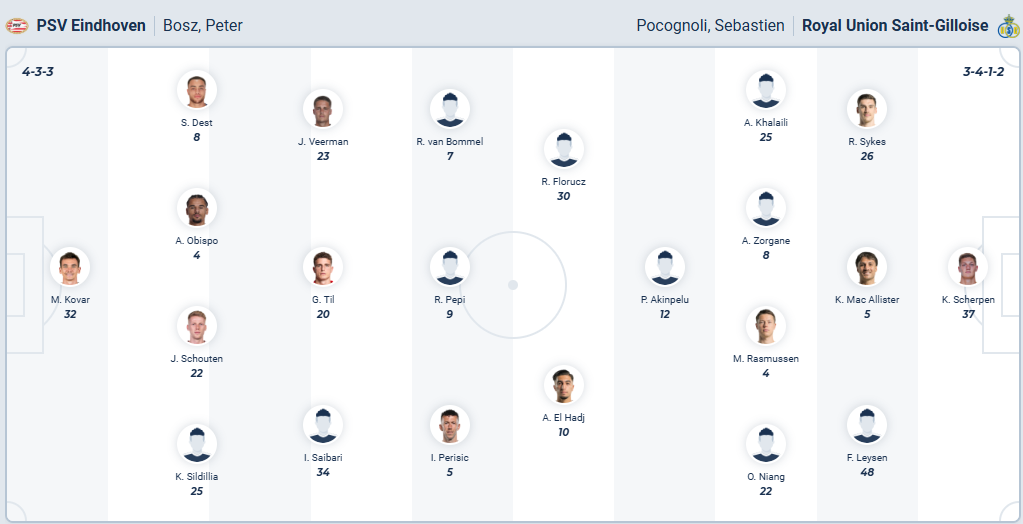Select K. Mac Allister's player photo
This screenshot has height=524, width=1023.
867,268
